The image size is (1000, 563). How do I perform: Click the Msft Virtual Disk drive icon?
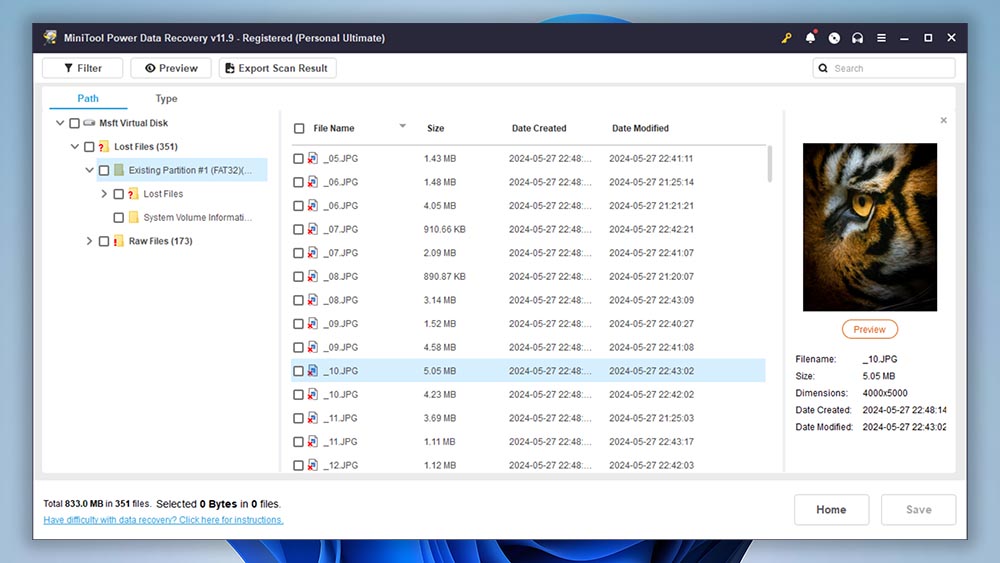[89, 122]
